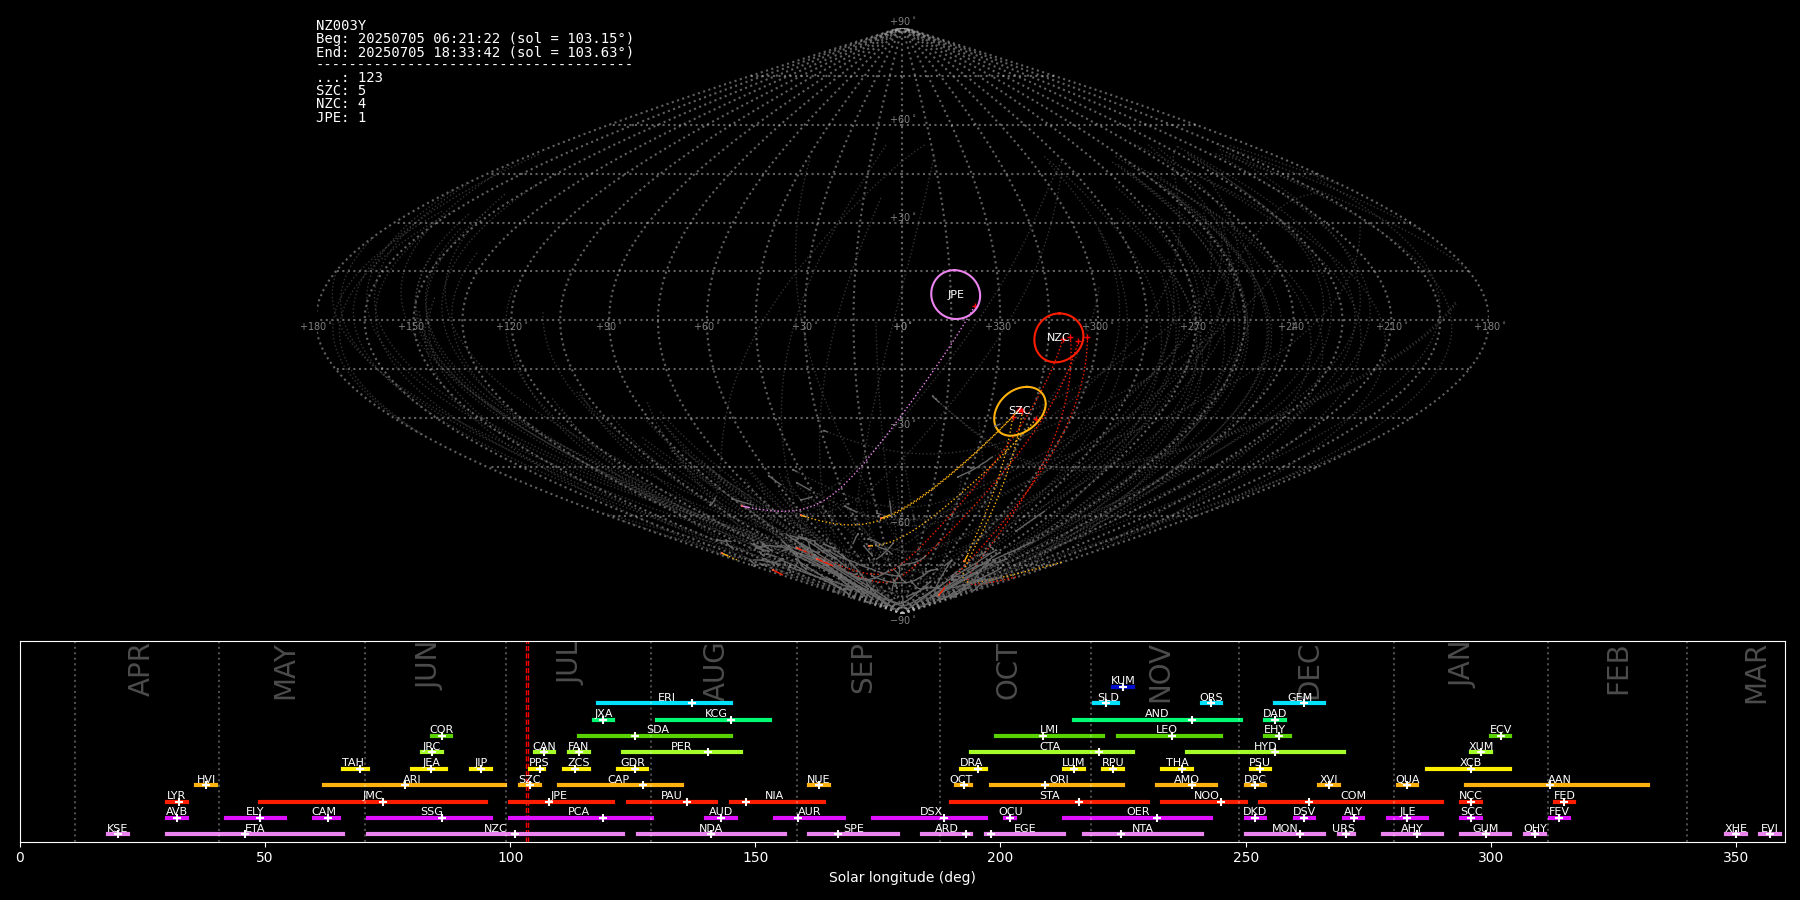This screenshot has height=900, width=1800.
Task: Click the QUA shower marker
Action: [1407, 785]
